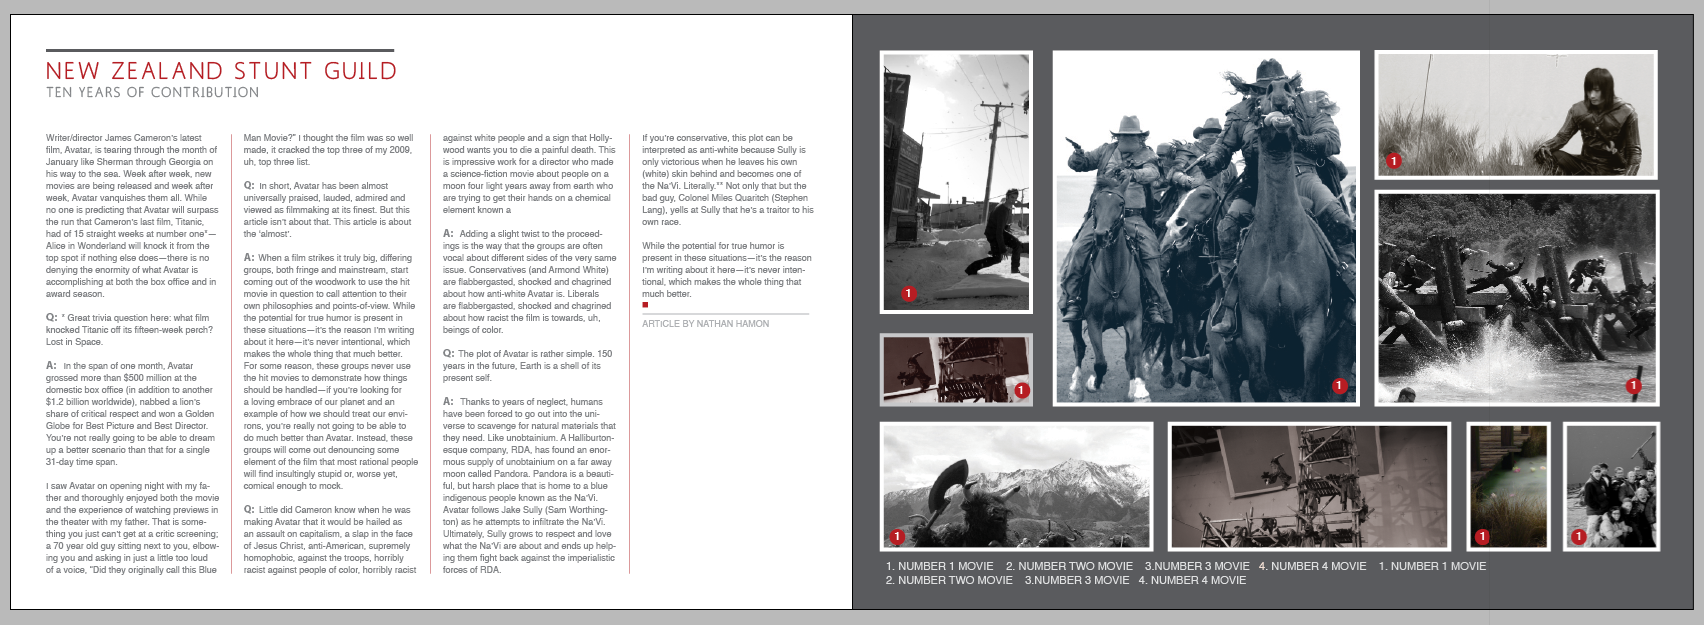Select the wide scaffold photo with falling stuntman
1704x625 pixels.
pos(1310,486)
